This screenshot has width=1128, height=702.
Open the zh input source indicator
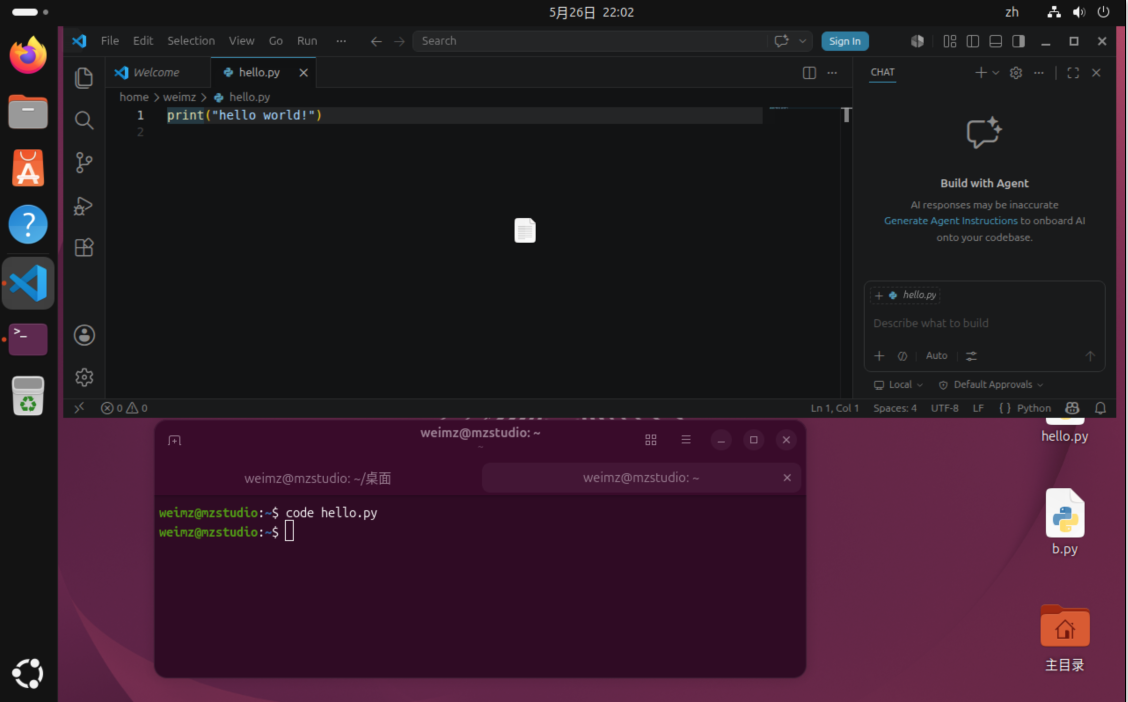point(1011,12)
